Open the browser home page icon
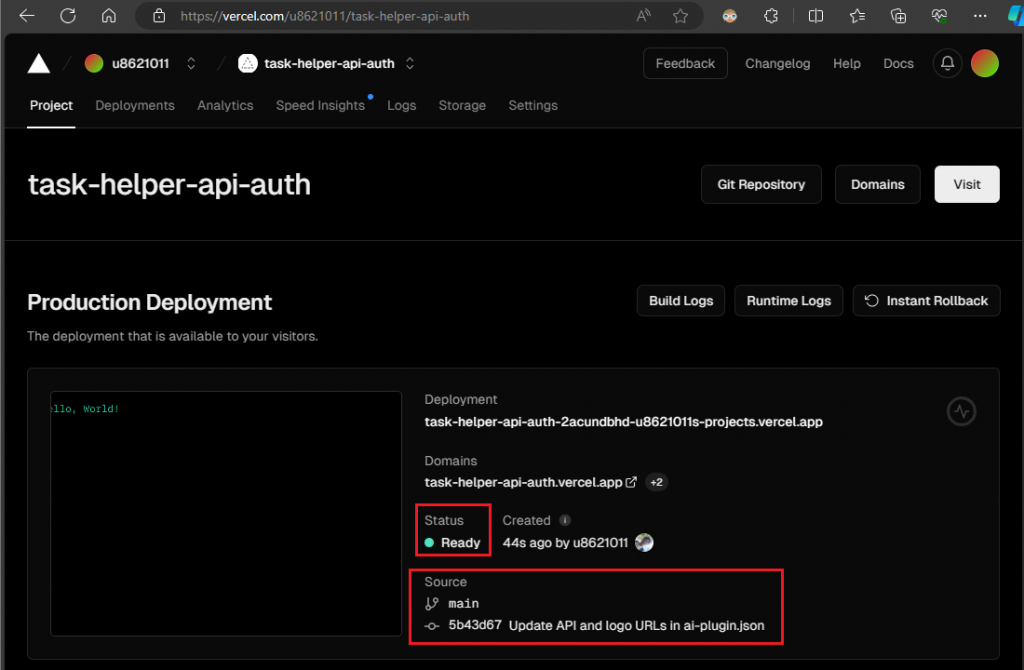 (x=108, y=16)
